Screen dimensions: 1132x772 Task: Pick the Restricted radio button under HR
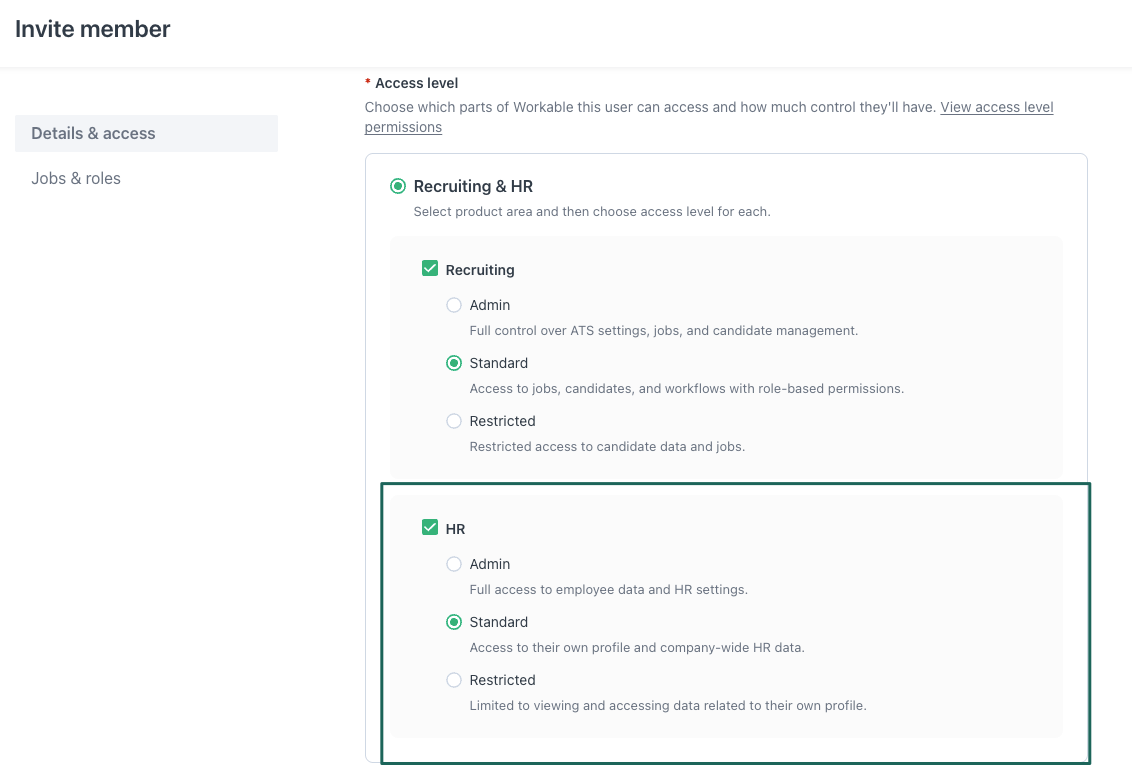pos(454,680)
